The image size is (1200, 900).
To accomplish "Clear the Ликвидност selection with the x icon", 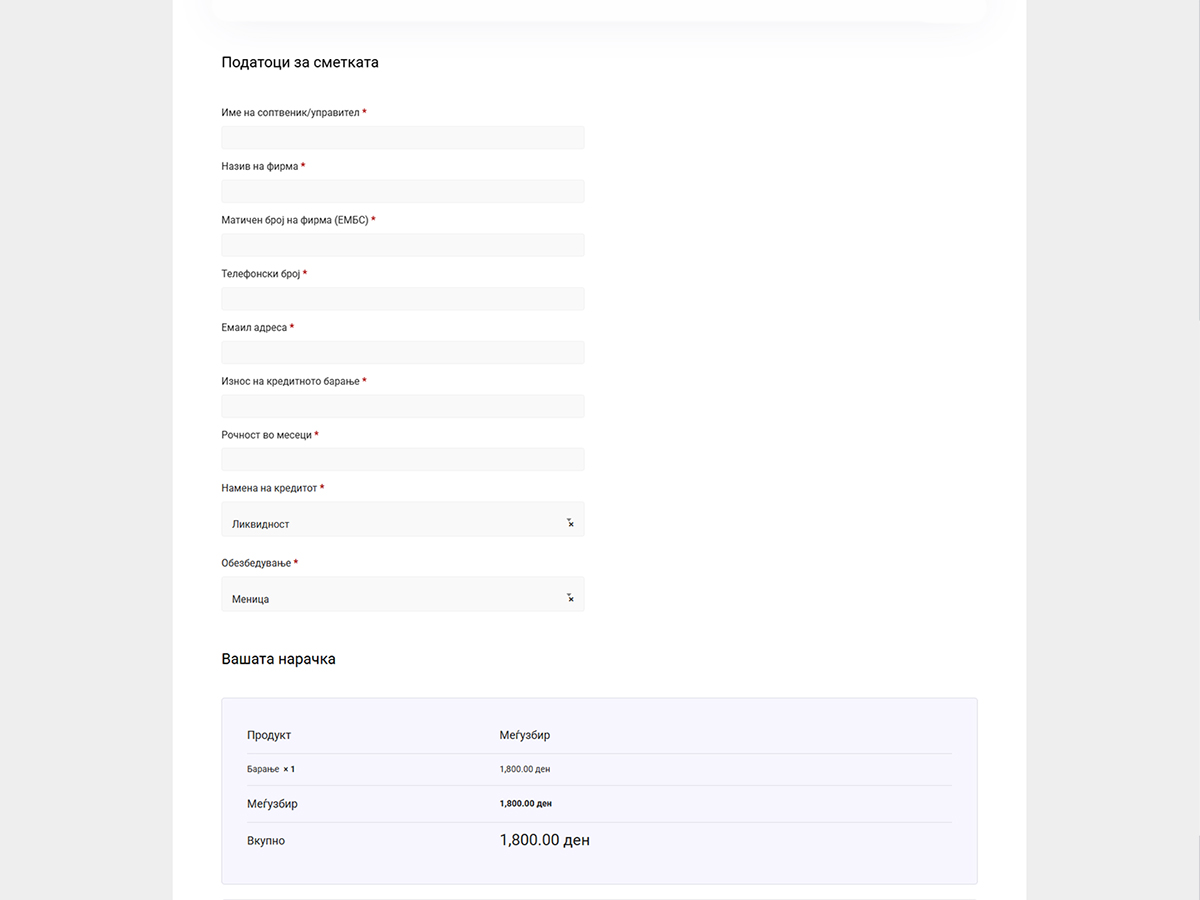I will 571,524.
